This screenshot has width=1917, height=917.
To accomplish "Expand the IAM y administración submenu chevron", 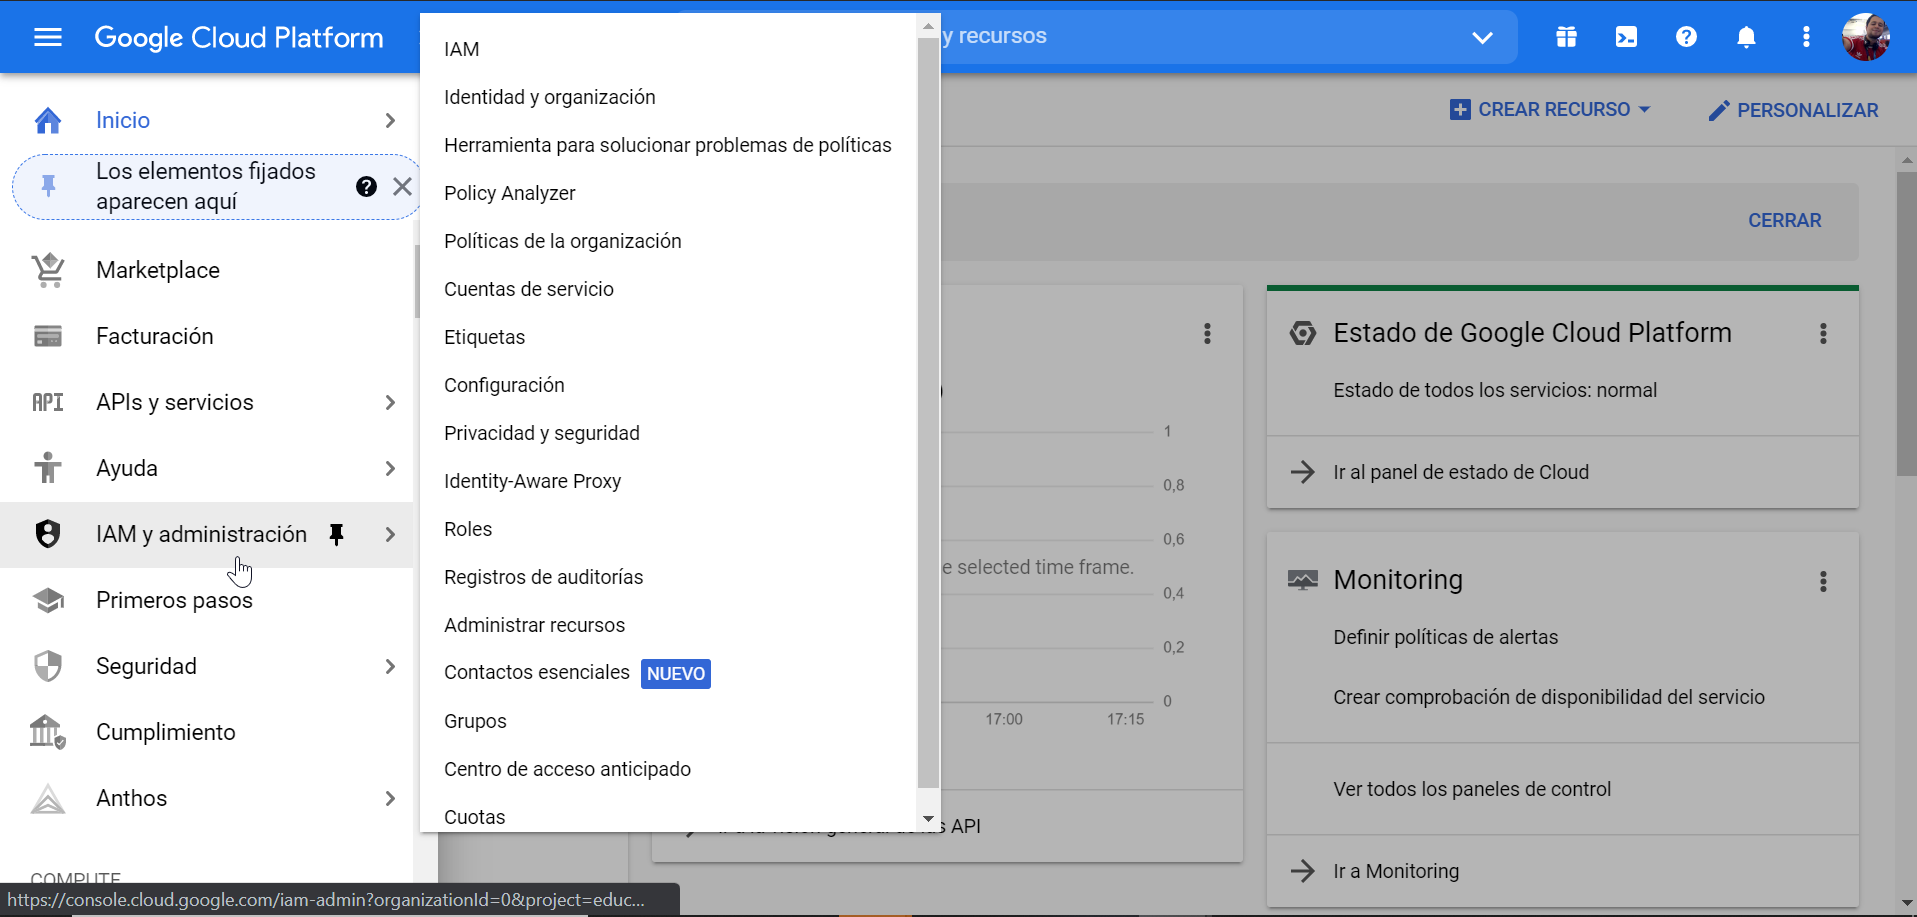I will [x=390, y=534].
